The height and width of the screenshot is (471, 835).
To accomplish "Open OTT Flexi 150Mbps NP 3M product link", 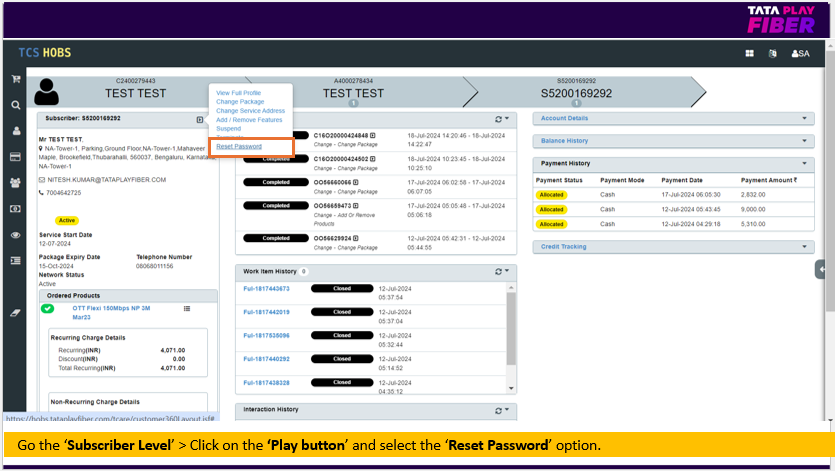I will pyautogui.click(x=111, y=313).
